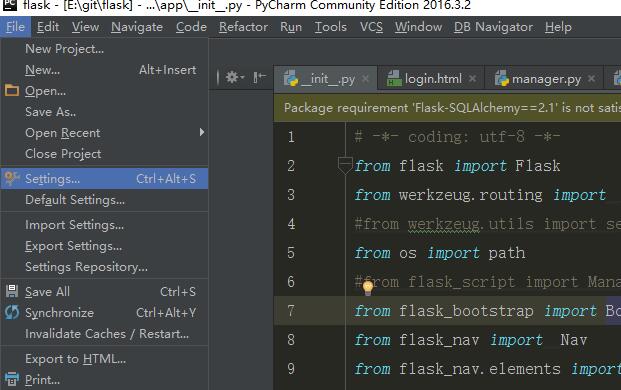Choose Import Settings... entry
Viewport: 621px width, 390px height.
105,225
